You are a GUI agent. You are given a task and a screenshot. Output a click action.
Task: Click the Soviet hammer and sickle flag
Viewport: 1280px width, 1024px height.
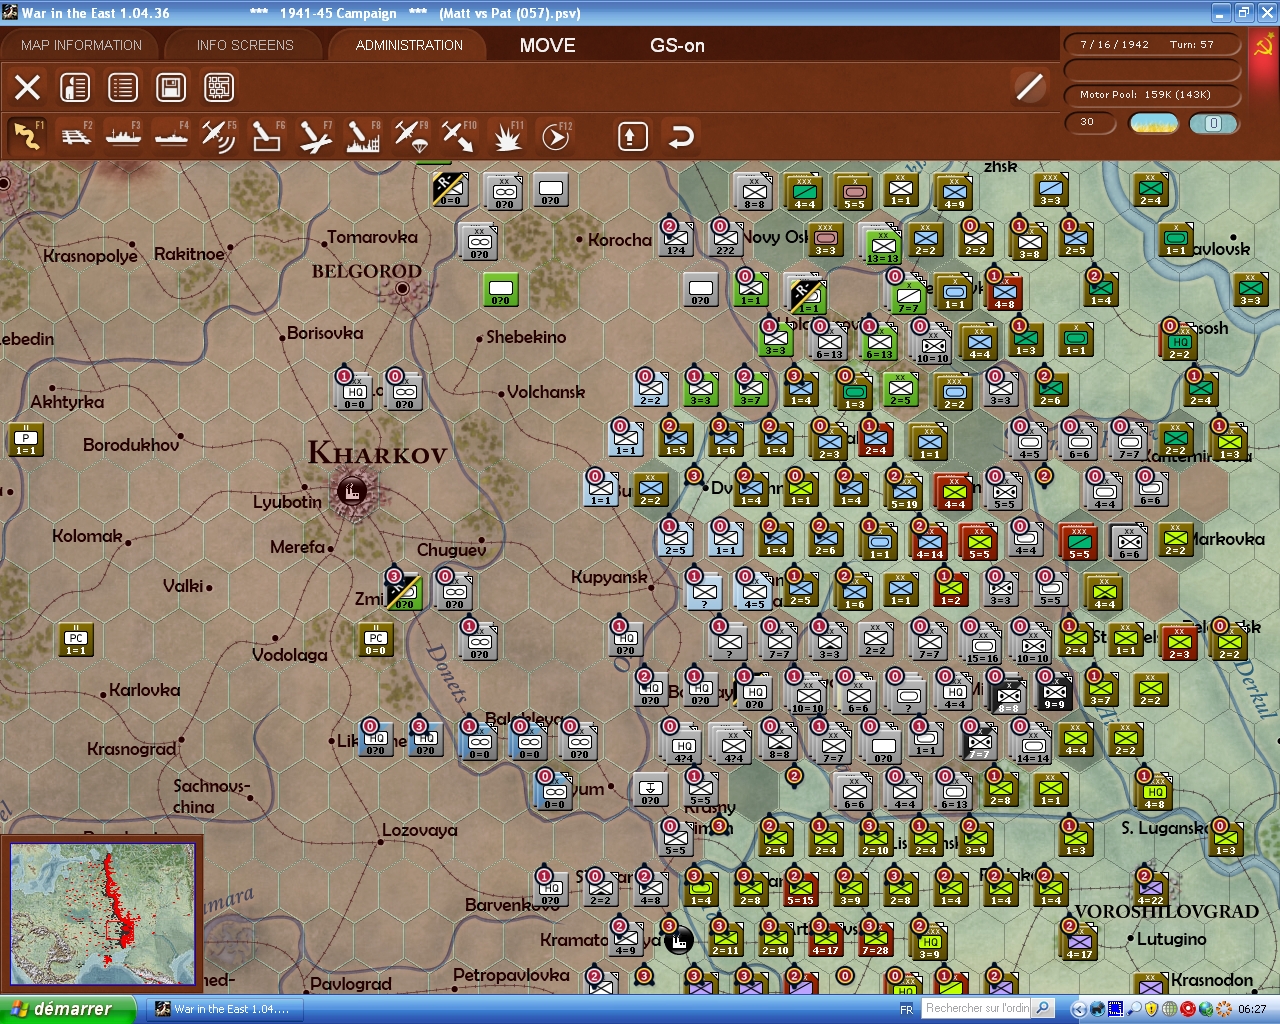(x=1263, y=45)
